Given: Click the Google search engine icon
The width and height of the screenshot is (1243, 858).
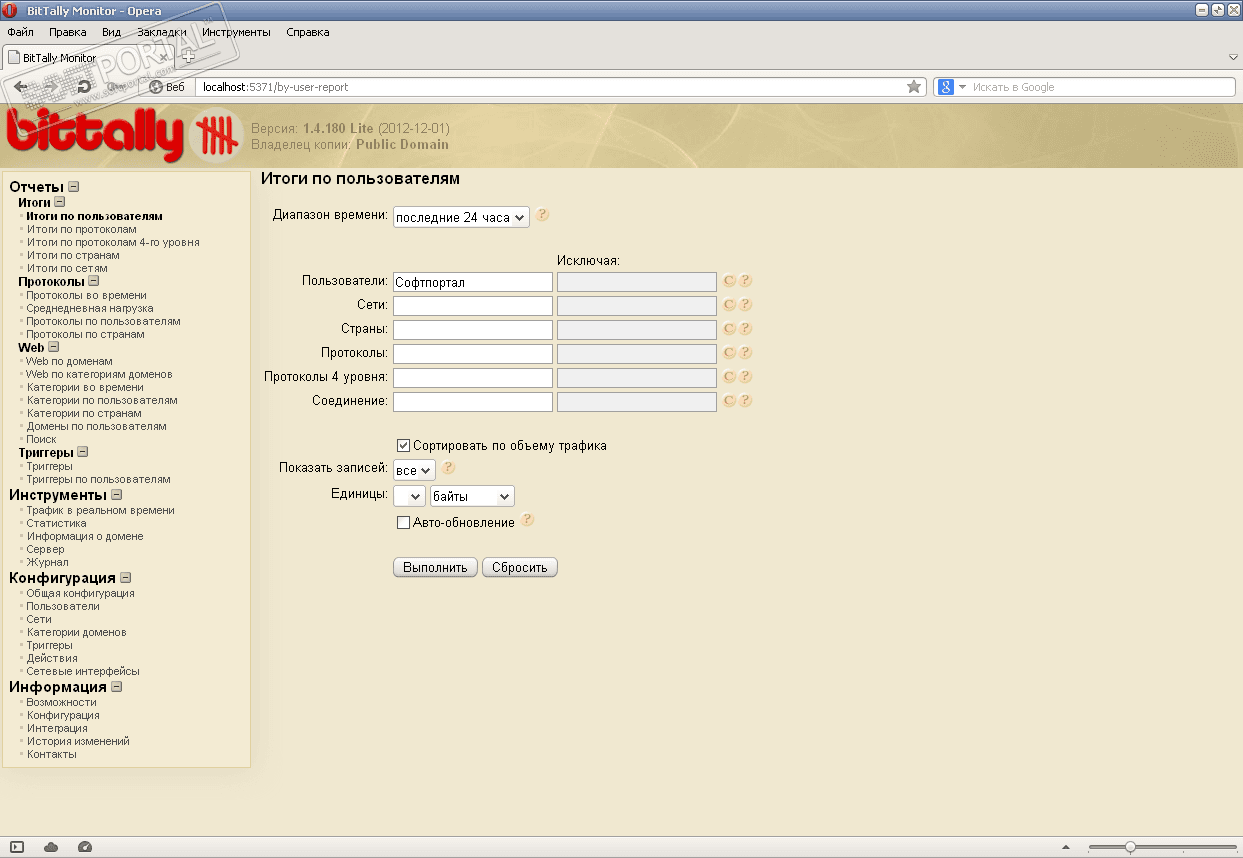Looking at the screenshot, I should [945, 87].
